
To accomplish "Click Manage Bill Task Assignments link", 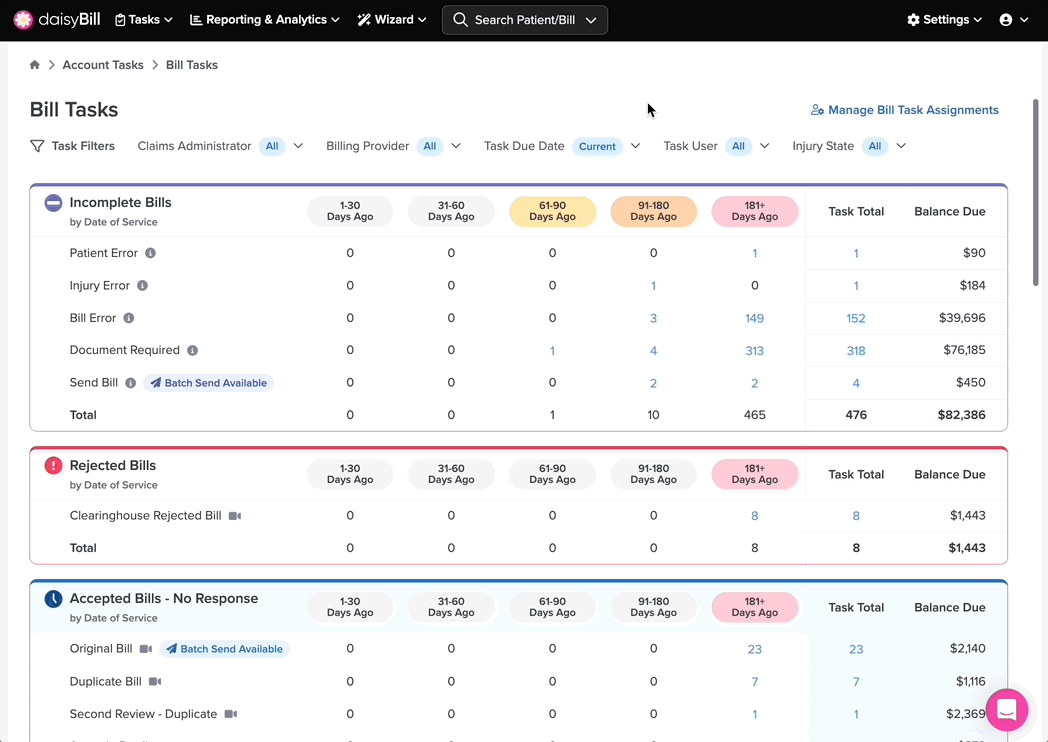I will 904,110.
